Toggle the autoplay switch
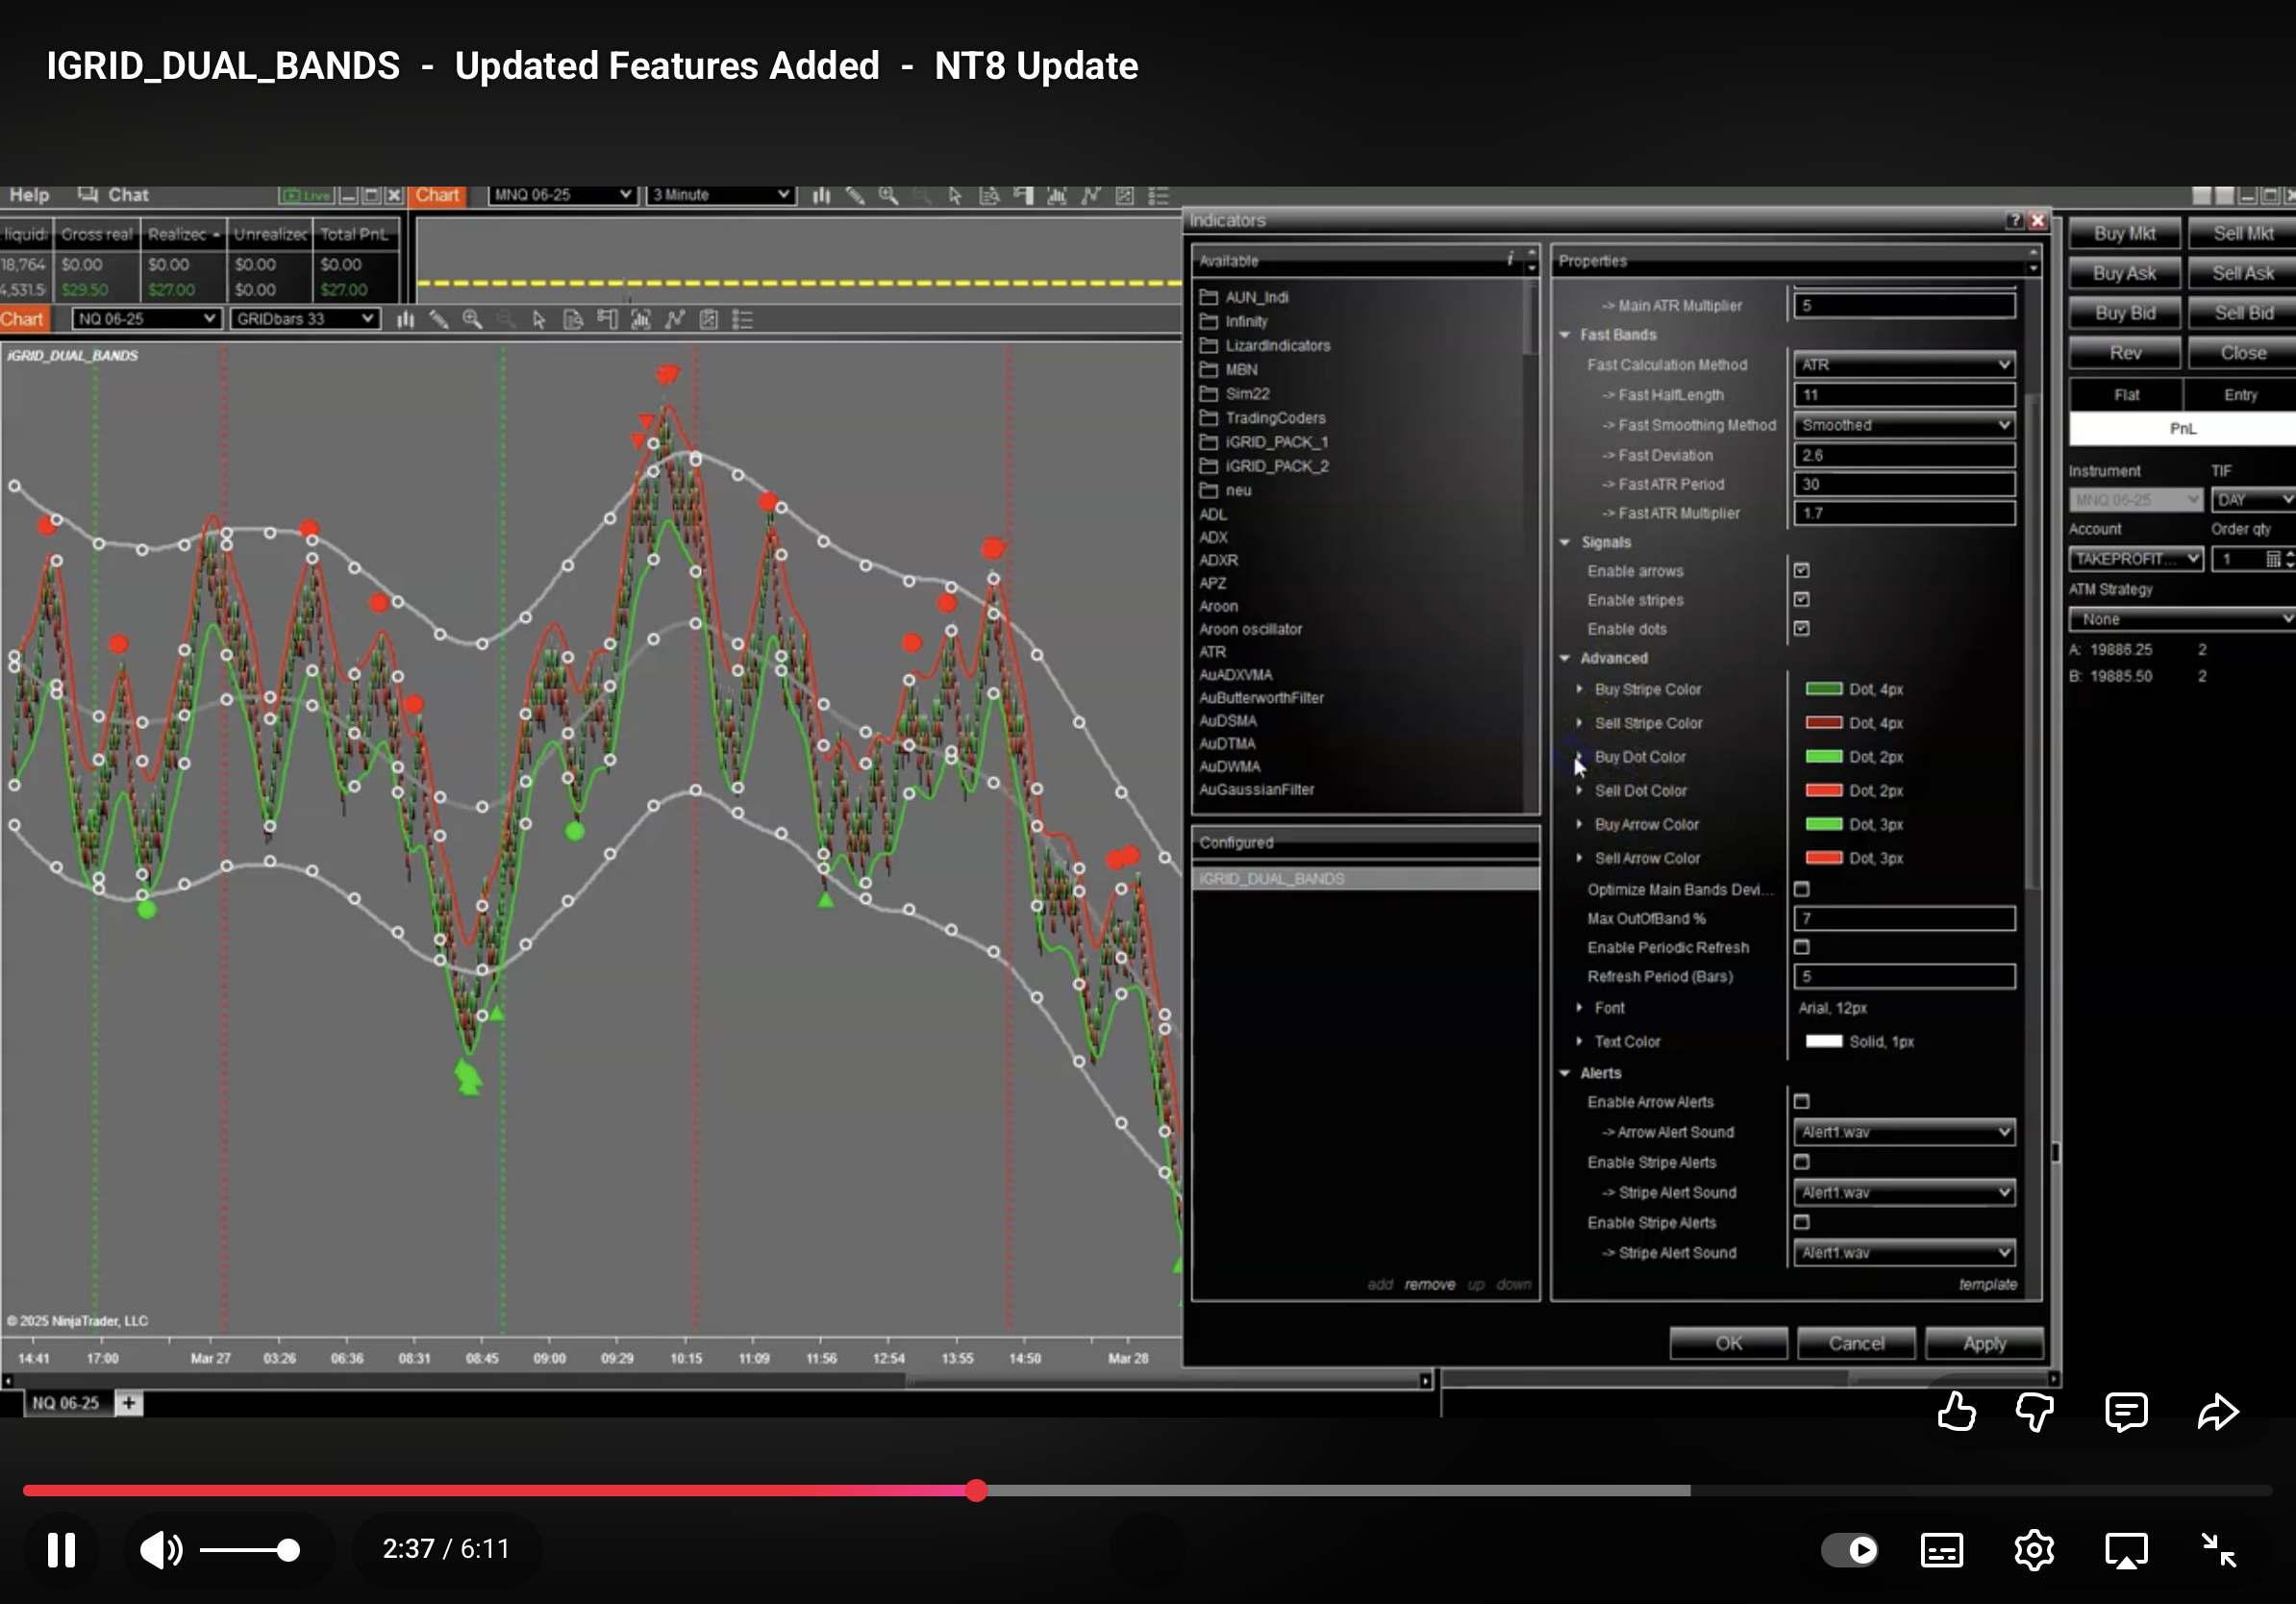The image size is (2296, 1604). point(1849,1550)
